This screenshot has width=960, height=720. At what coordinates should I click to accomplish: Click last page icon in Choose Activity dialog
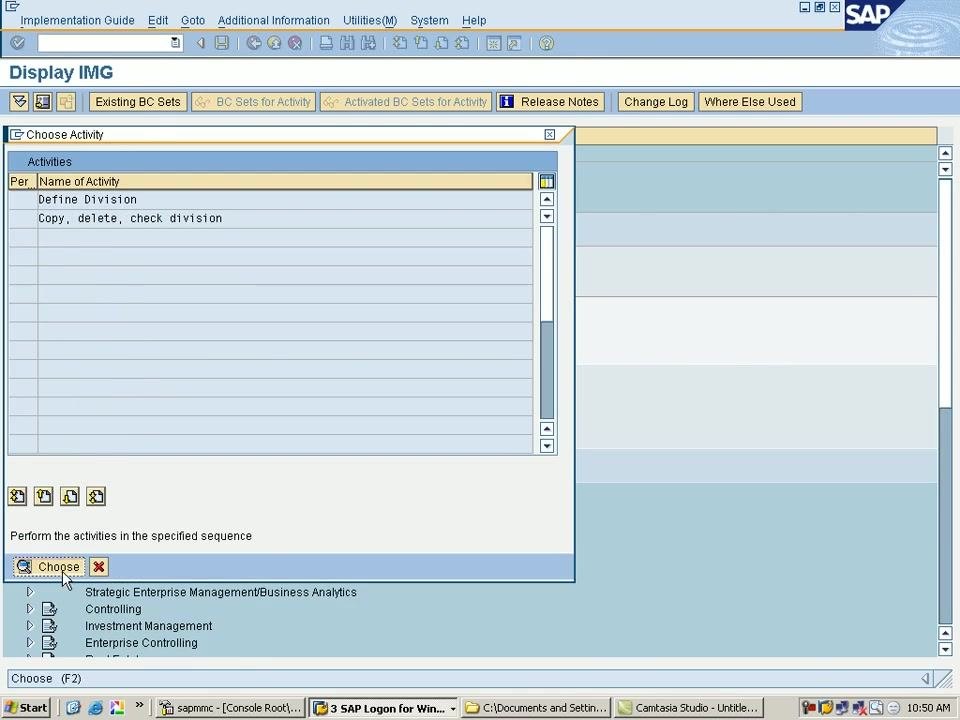(96, 496)
